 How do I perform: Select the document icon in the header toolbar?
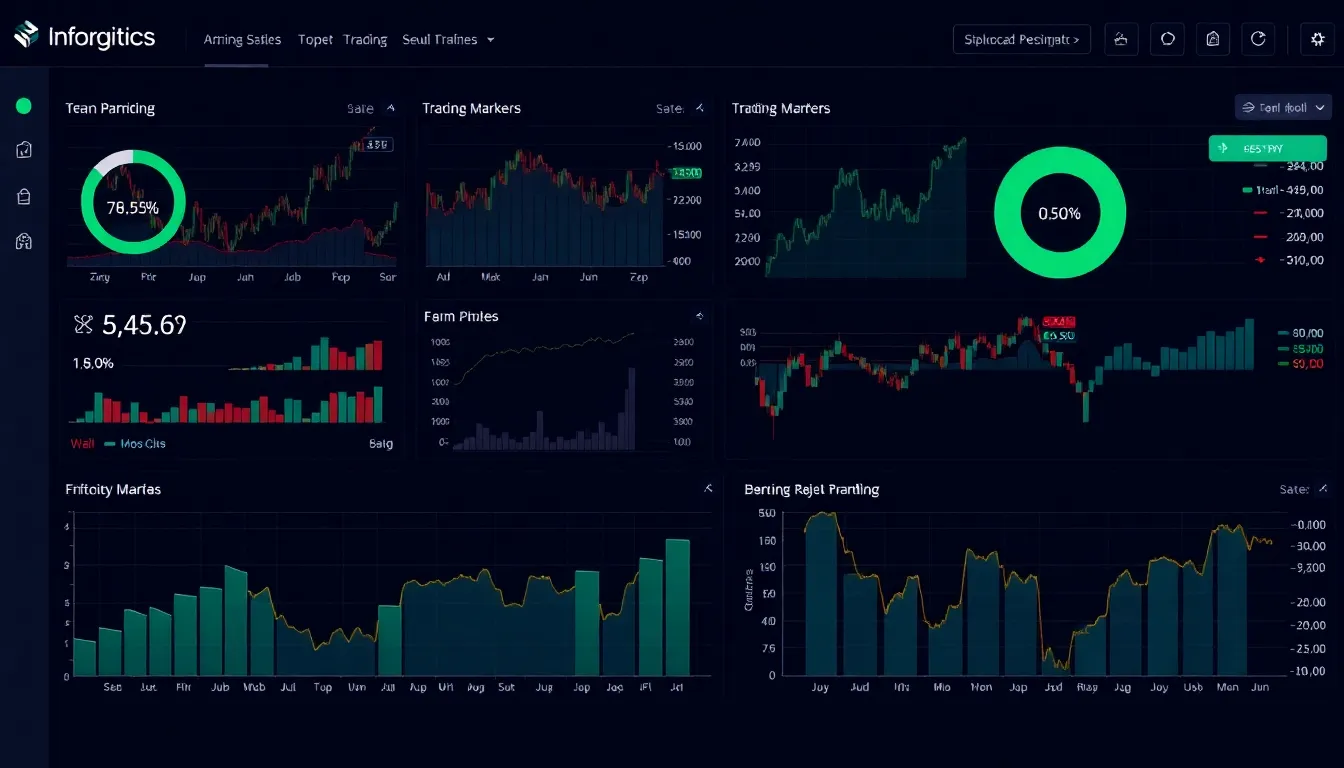1213,39
